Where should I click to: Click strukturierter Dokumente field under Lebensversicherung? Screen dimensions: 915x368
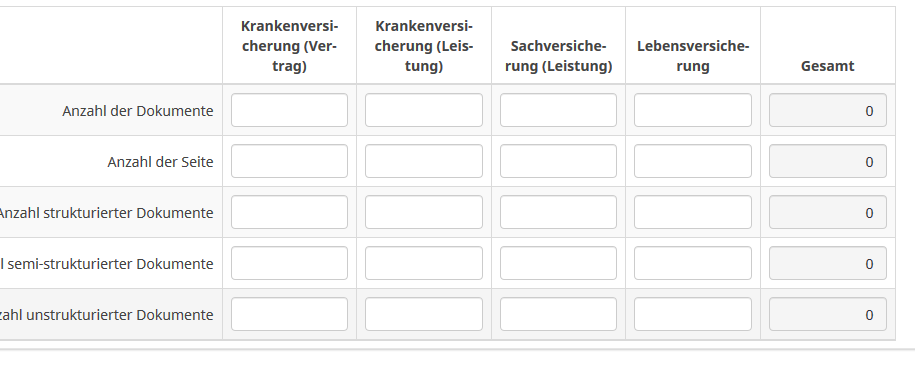693,212
